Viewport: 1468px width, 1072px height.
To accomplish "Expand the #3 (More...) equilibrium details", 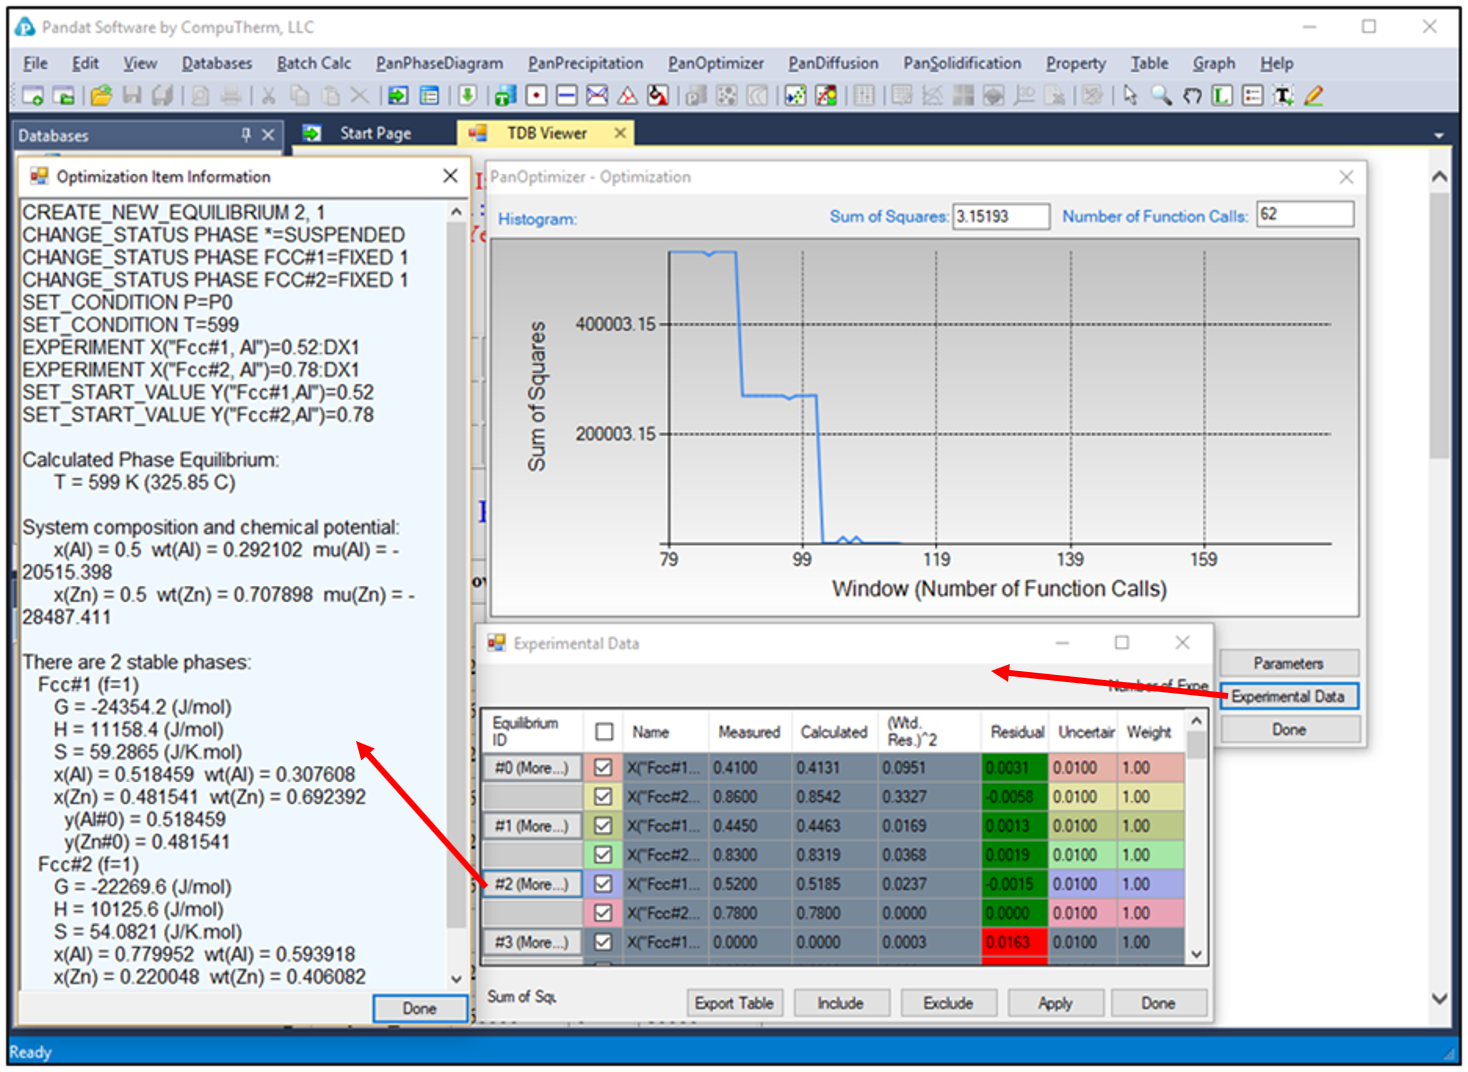I will (532, 942).
